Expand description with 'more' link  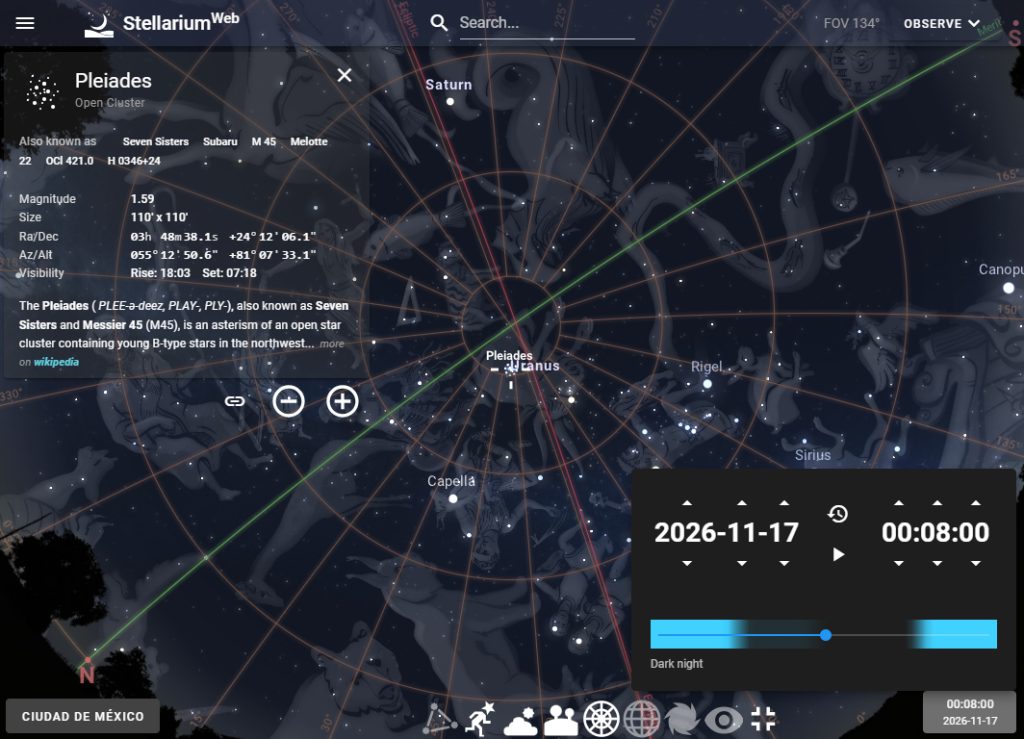(x=332, y=343)
